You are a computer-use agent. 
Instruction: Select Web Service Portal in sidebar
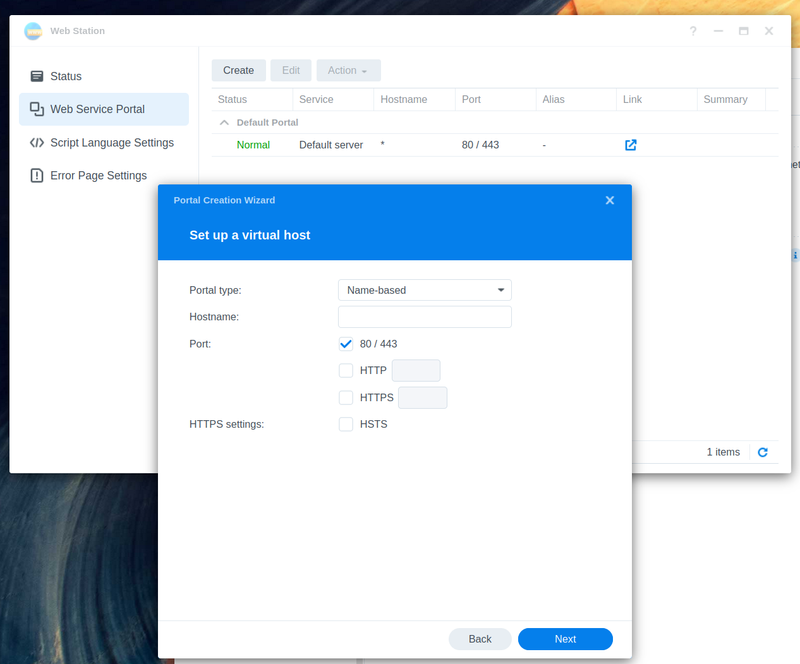(x=104, y=109)
